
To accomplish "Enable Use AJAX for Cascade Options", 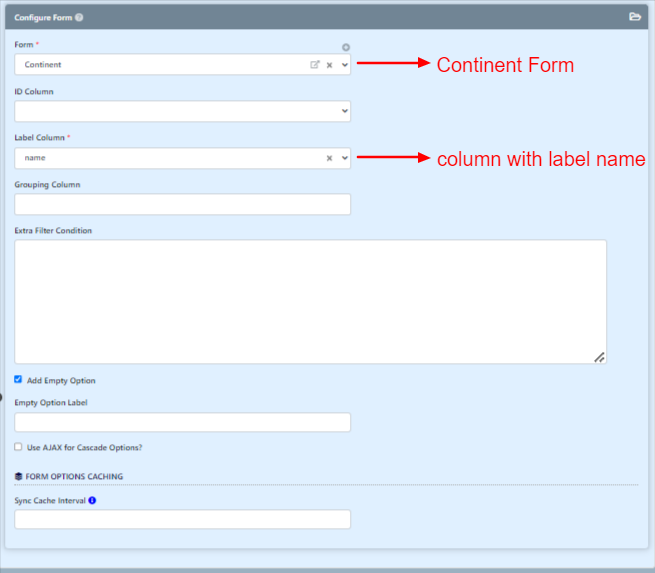I will pyautogui.click(x=18, y=447).
